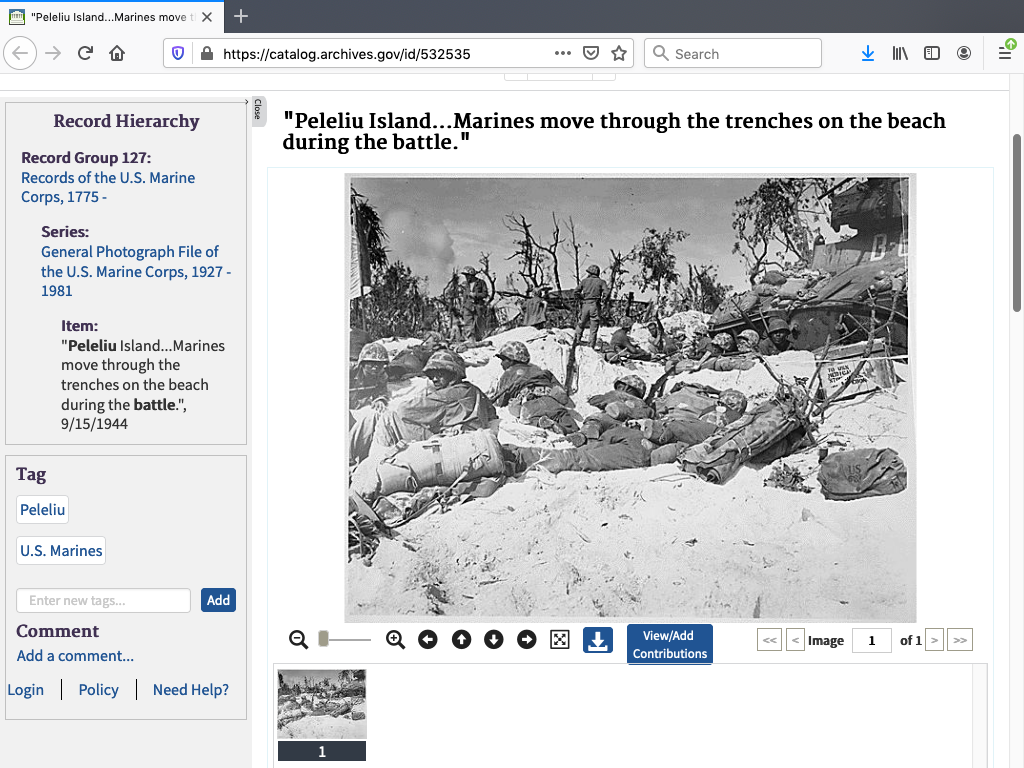This screenshot has width=1024, height=768.
Task: Zoom out the image with the minus magnifier
Action: 298,640
